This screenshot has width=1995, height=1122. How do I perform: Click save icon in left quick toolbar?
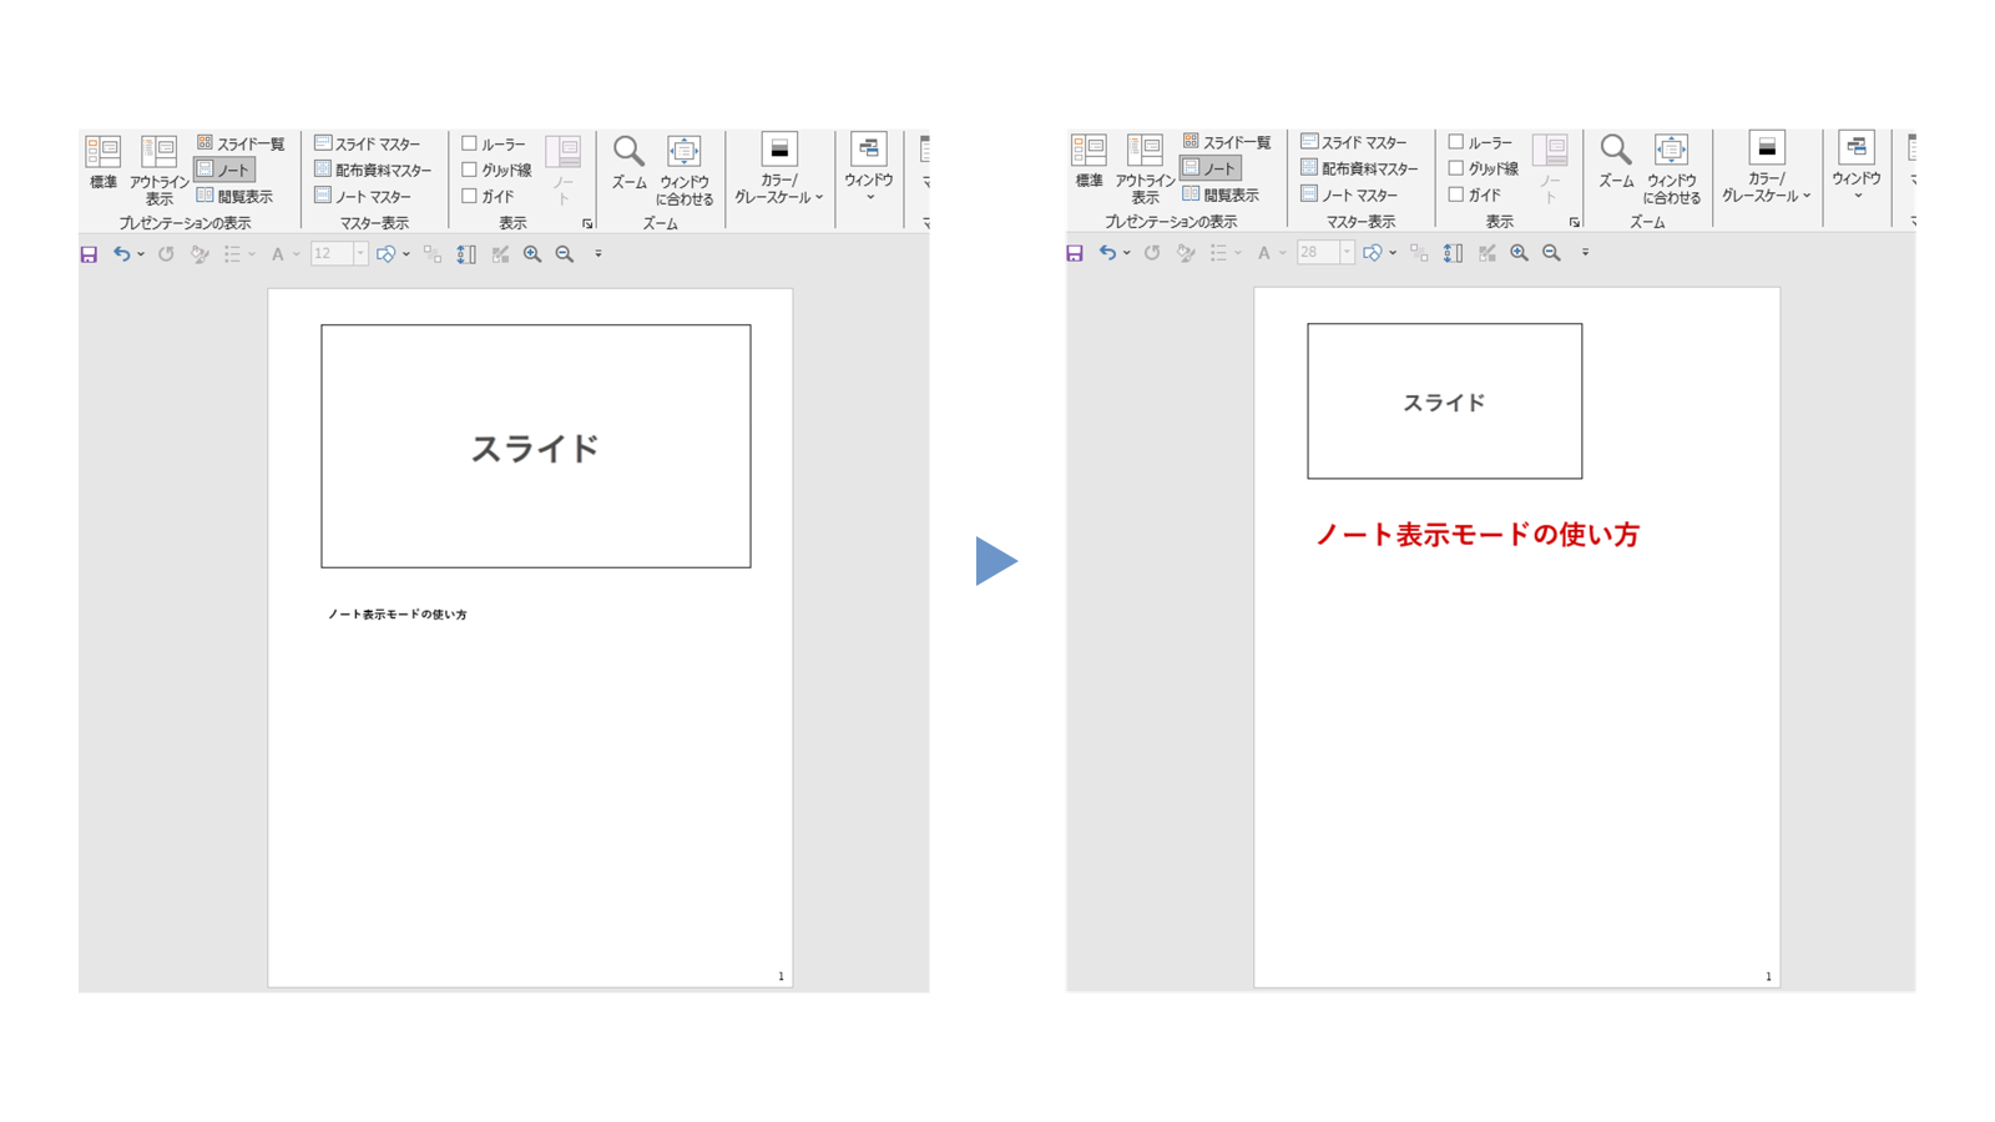point(89,255)
